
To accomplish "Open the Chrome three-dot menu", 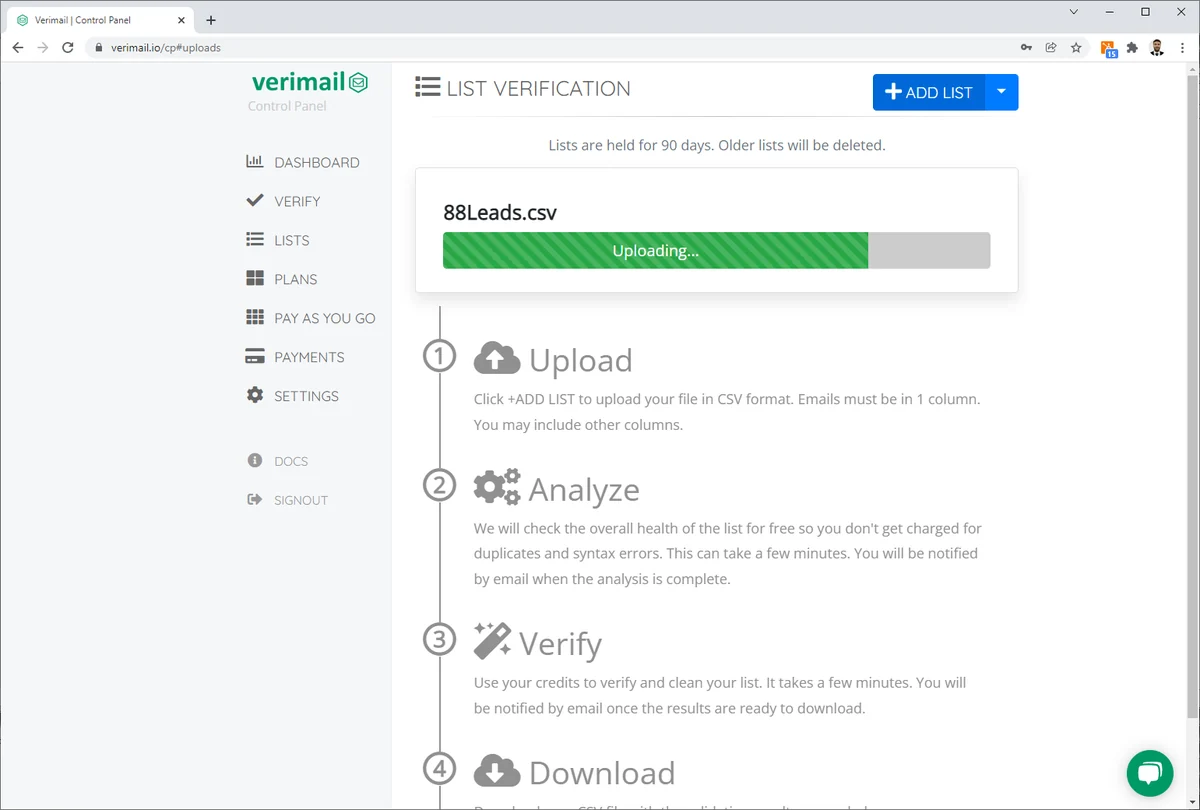I will click(1182, 47).
